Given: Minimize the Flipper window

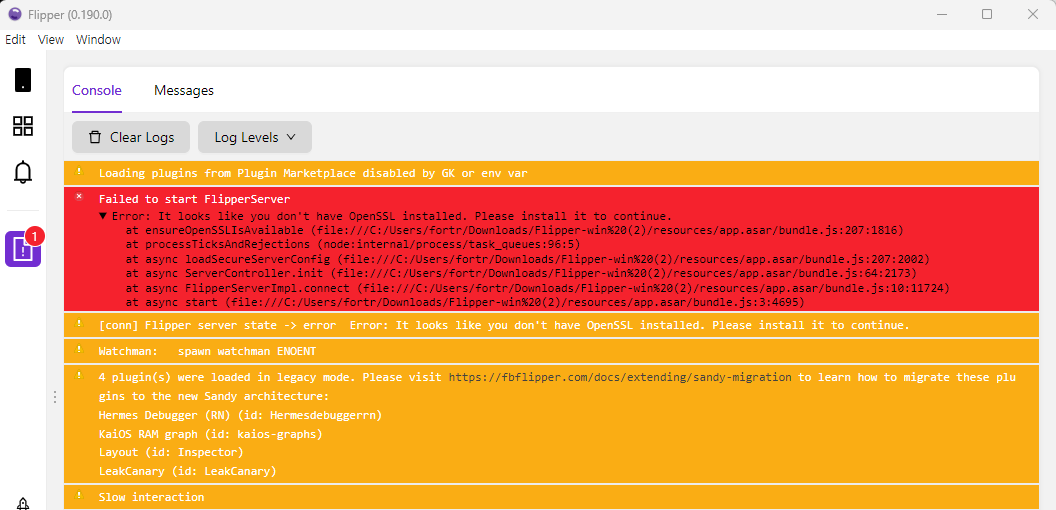Looking at the screenshot, I should (x=942, y=14).
